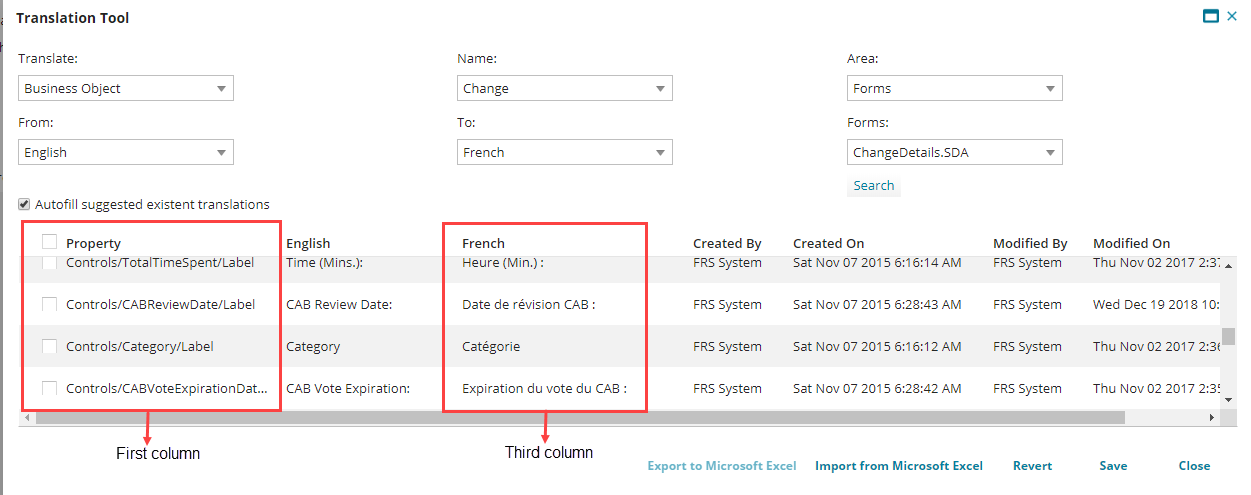The height and width of the screenshot is (495, 1251).
Task: Open the Translate Business Object dropdown
Action: tap(126, 88)
